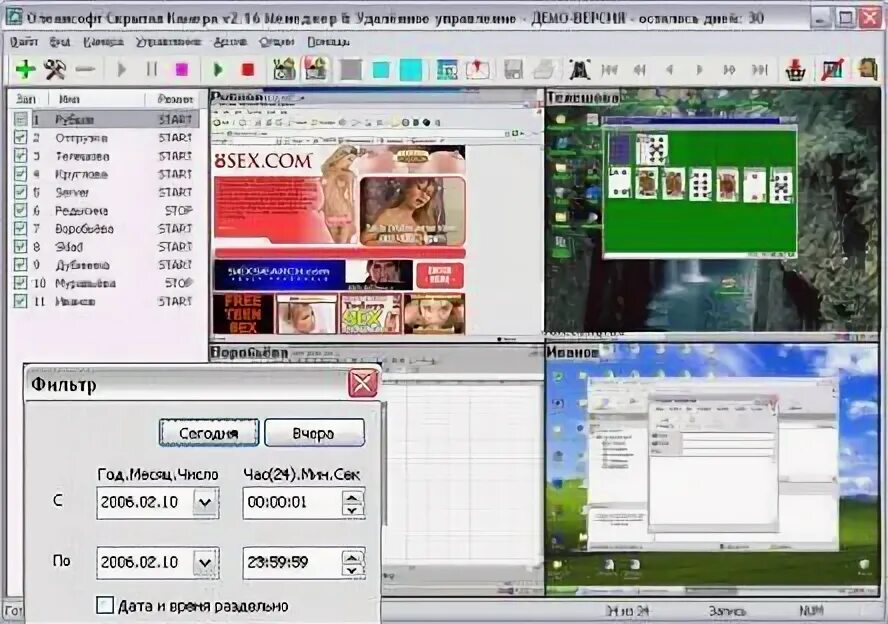Click the red-marked map toolbar icon
Screen dimensions: 888x624
pyautogui.click(x=478, y=70)
